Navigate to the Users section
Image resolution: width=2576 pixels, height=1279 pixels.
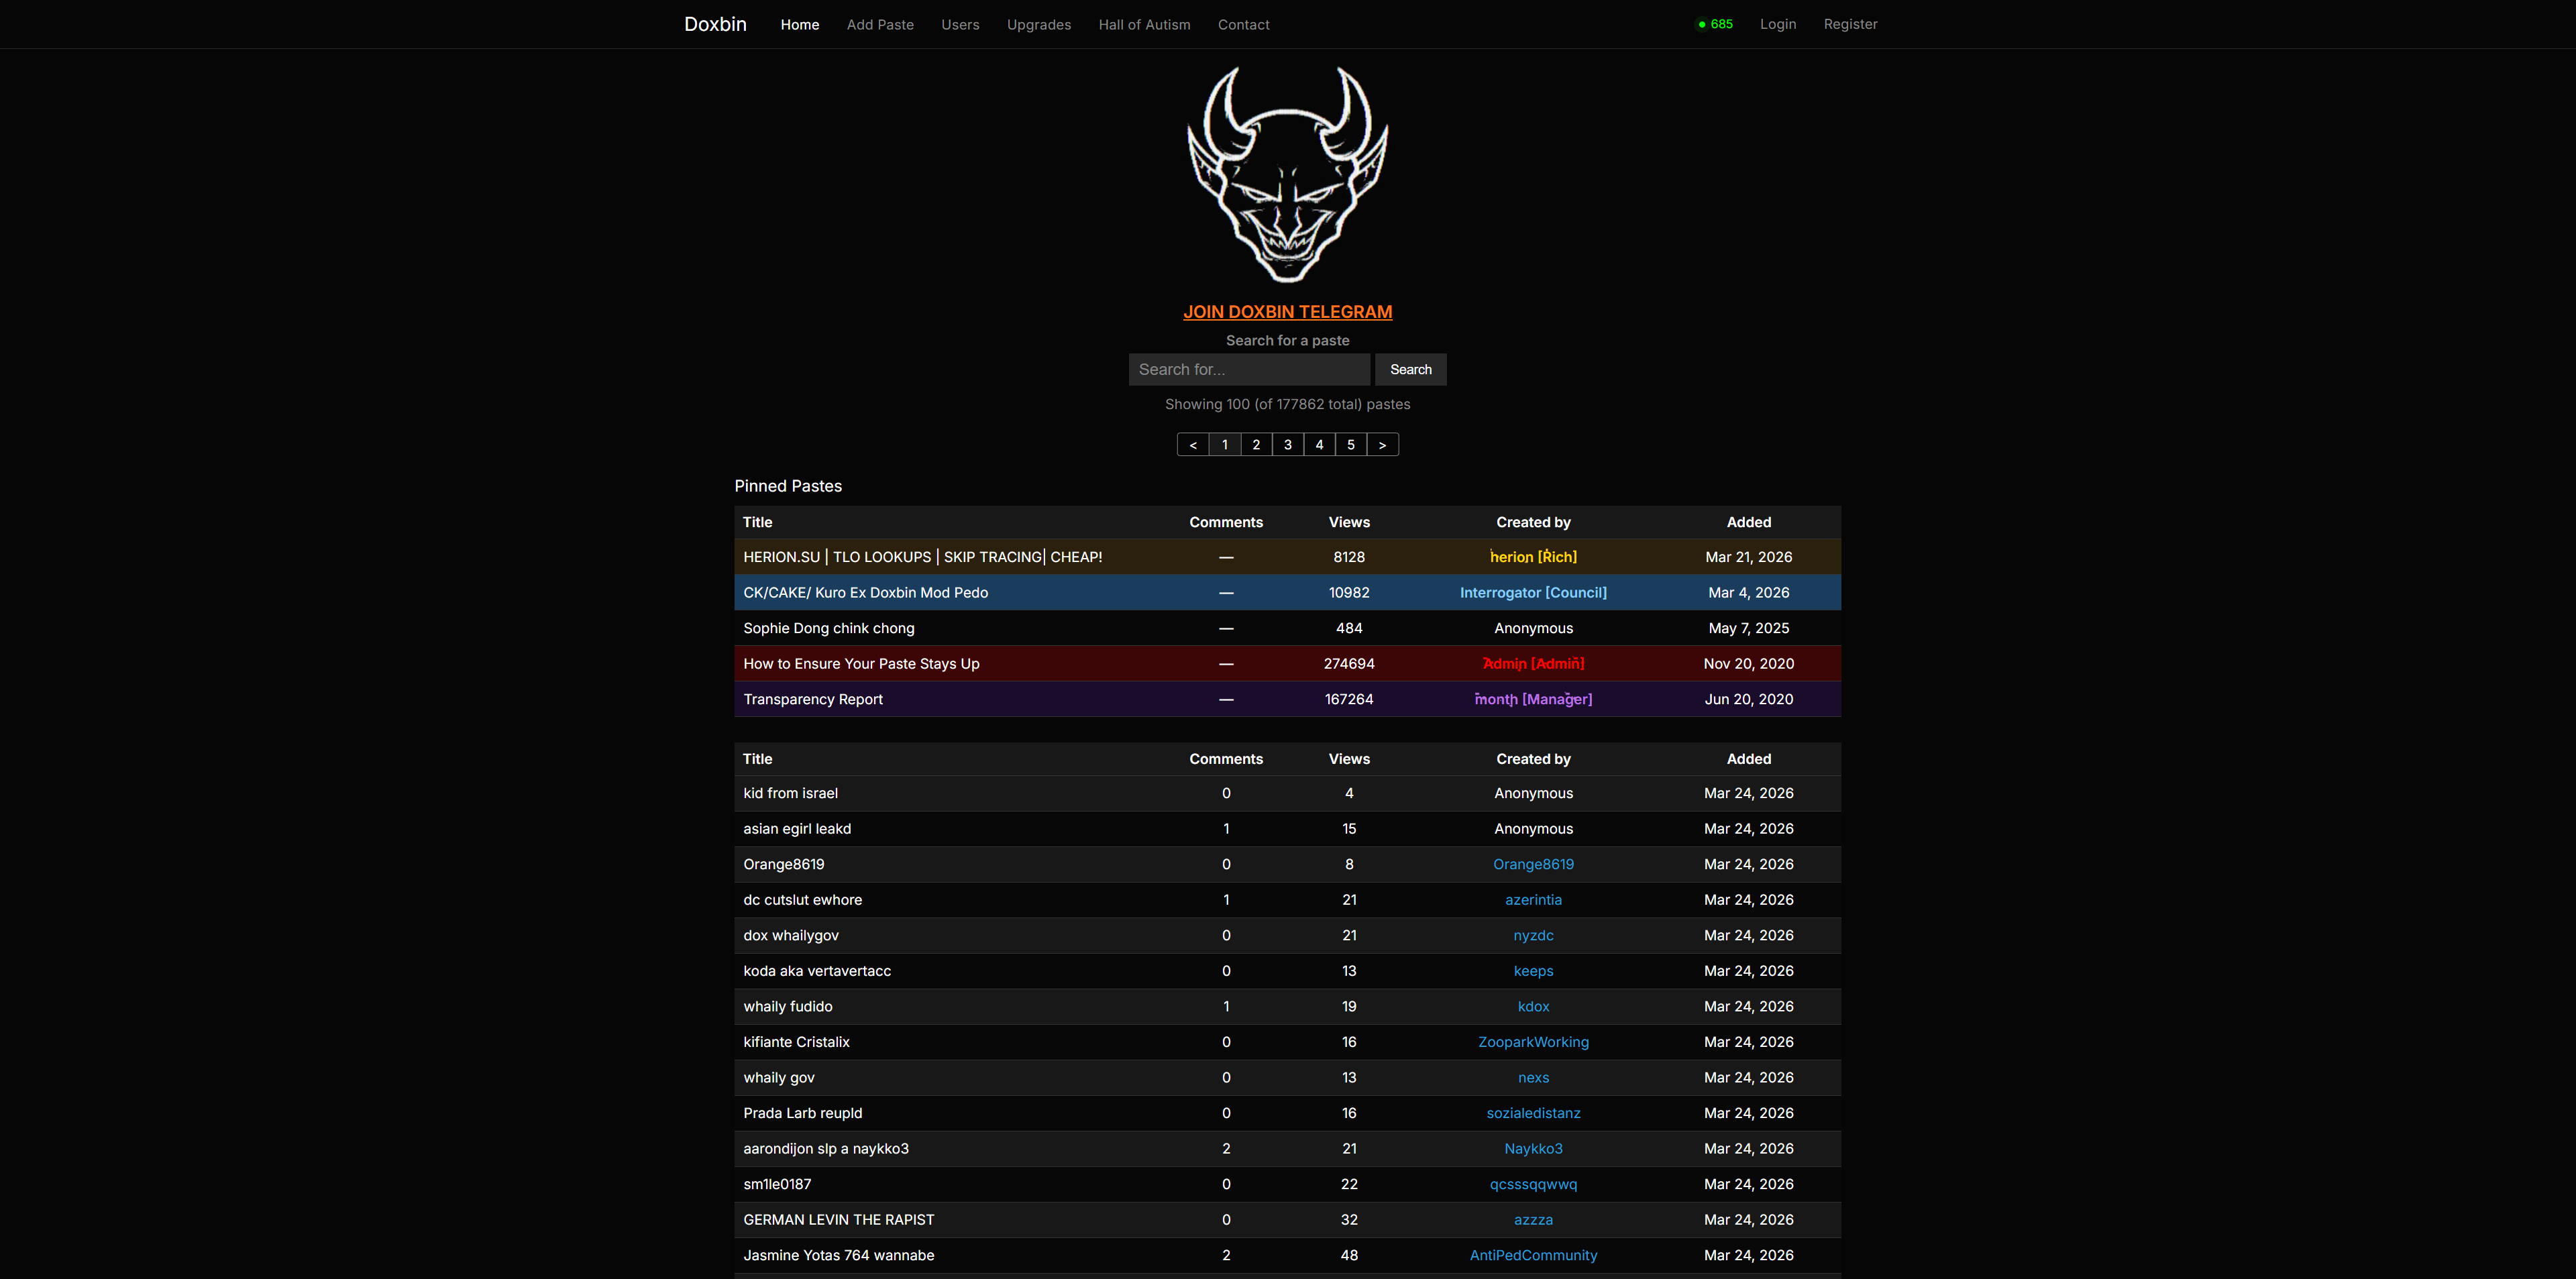click(x=960, y=24)
